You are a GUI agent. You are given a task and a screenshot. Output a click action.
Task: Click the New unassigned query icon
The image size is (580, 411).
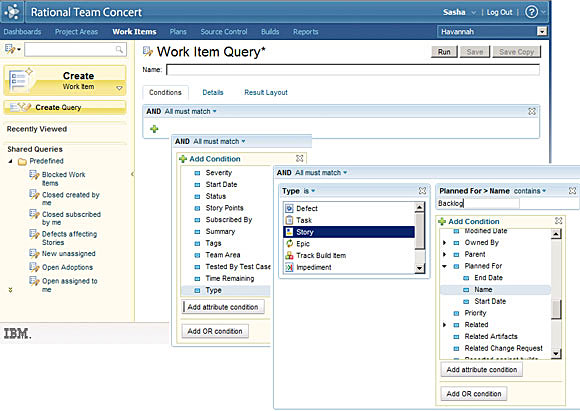34,253
